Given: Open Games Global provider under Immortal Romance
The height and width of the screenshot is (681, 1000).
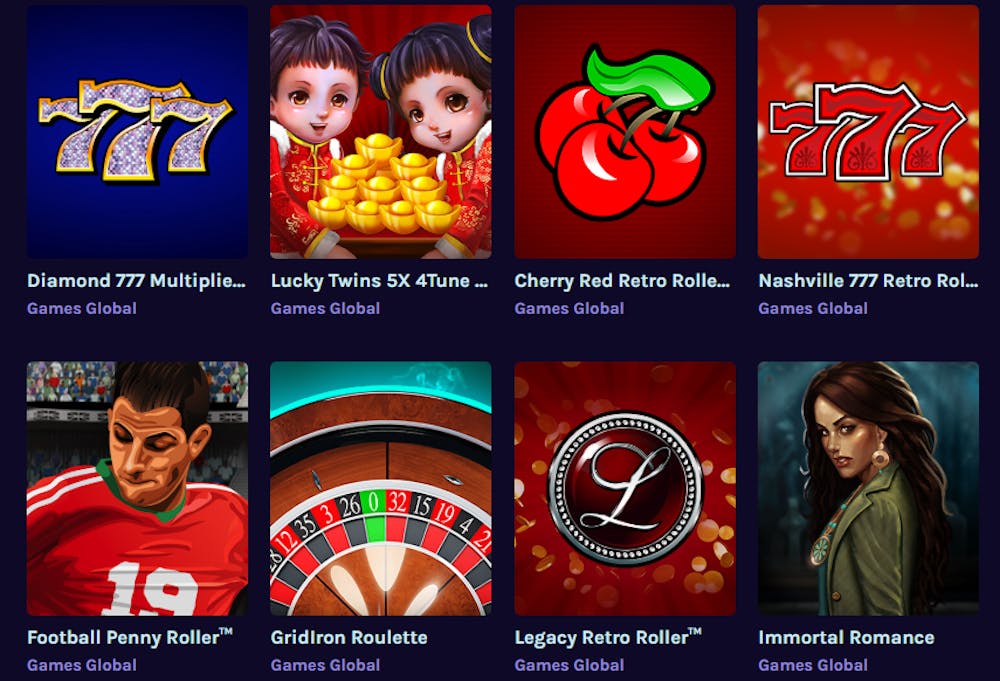Looking at the screenshot, I should [x=813, y=665].
